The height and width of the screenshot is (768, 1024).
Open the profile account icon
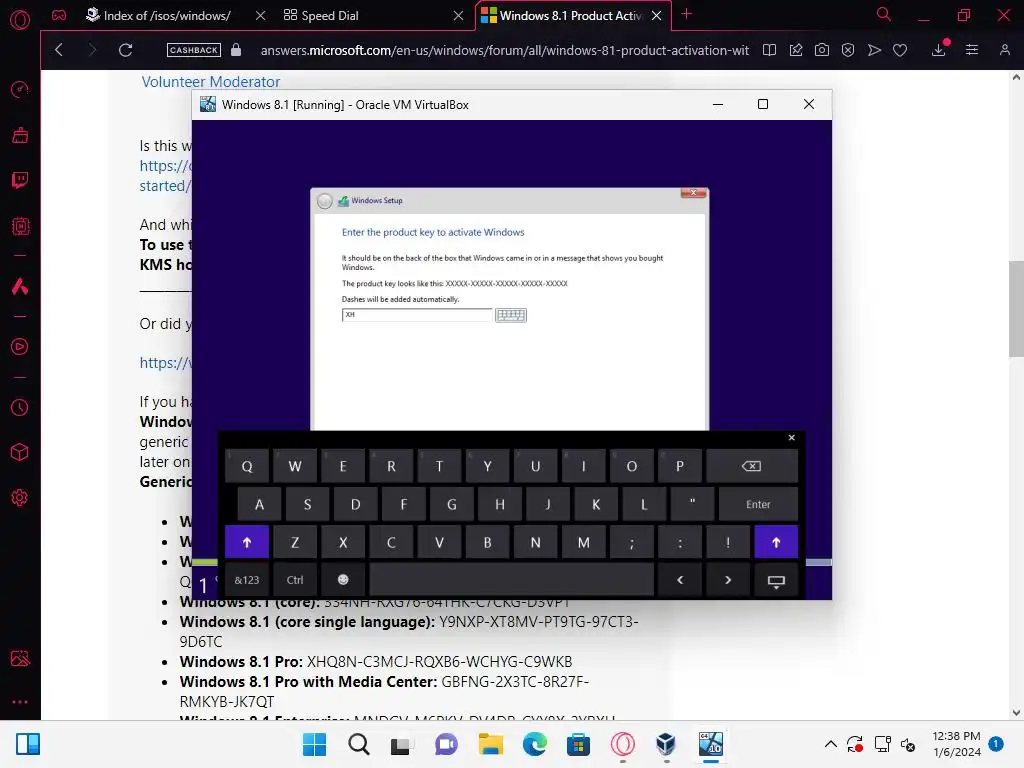(1004, 50)
